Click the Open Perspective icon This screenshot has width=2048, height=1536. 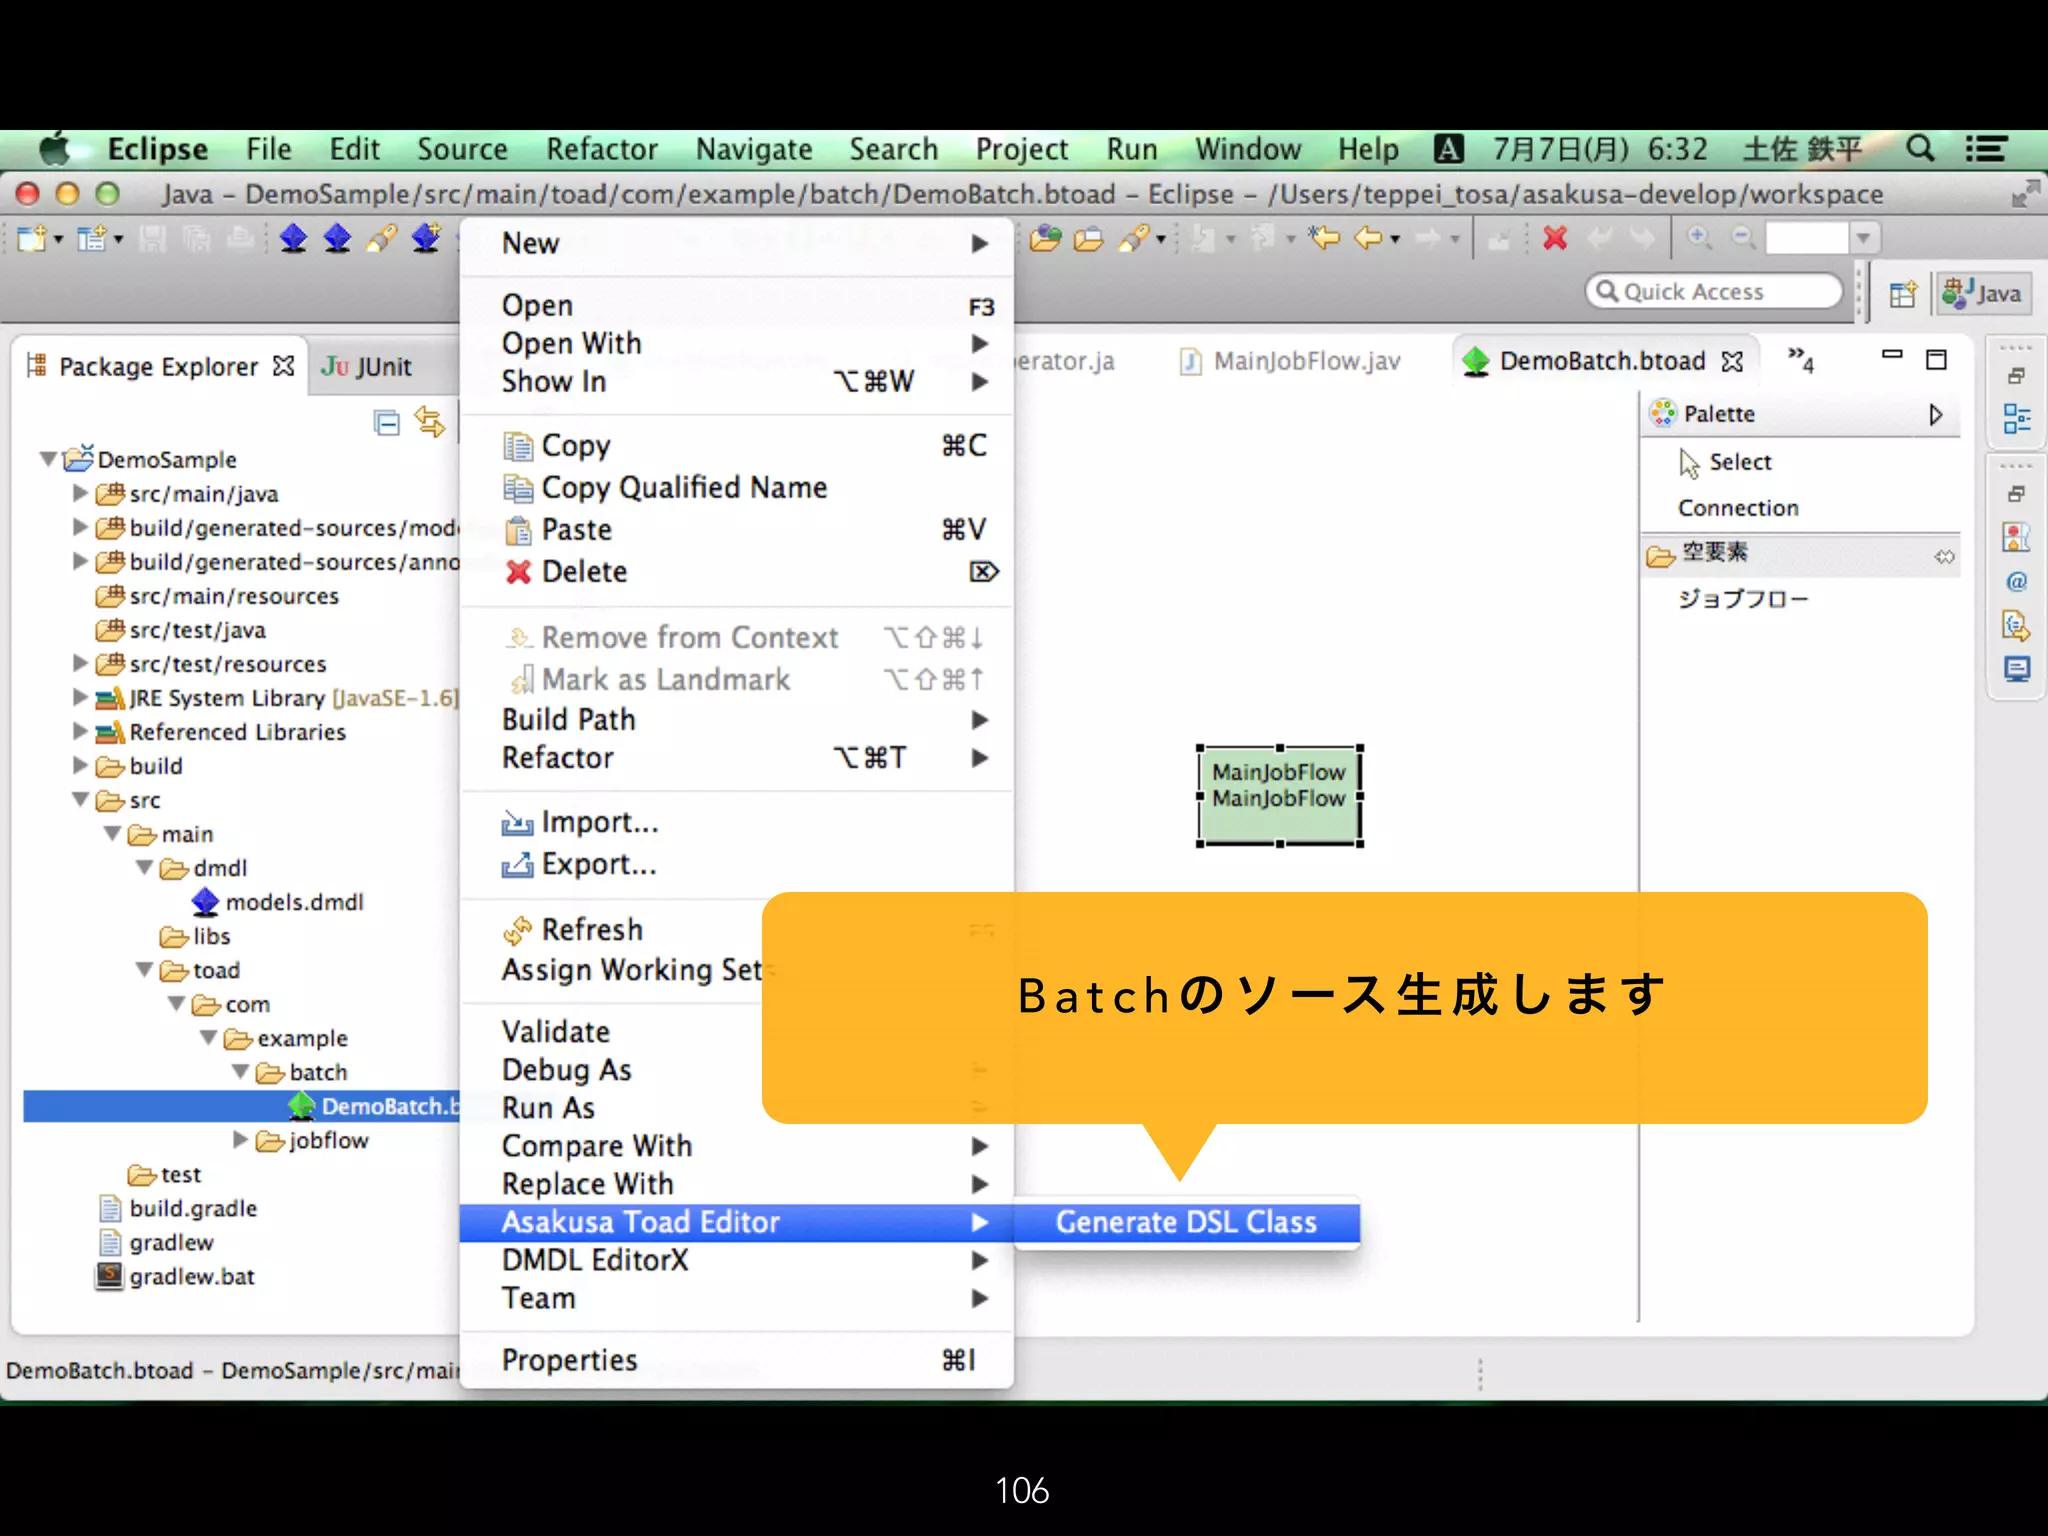point(1903,294)
